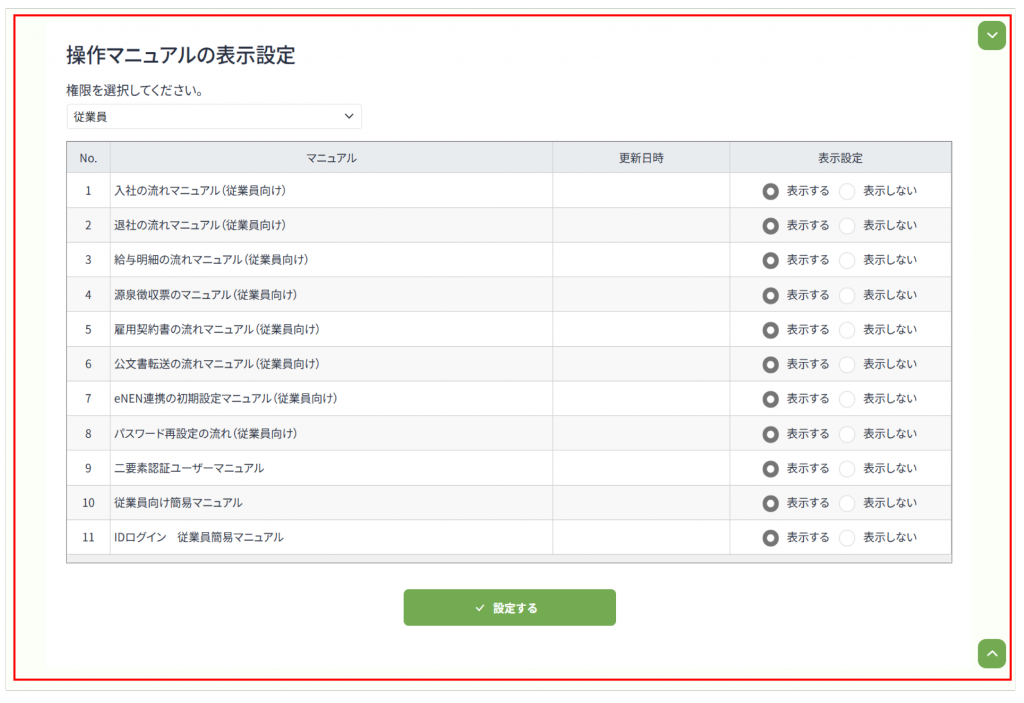Select 表示する for 公文書転送の流れマニュアル
This screenshot has height=703, width=1024.
770,364
